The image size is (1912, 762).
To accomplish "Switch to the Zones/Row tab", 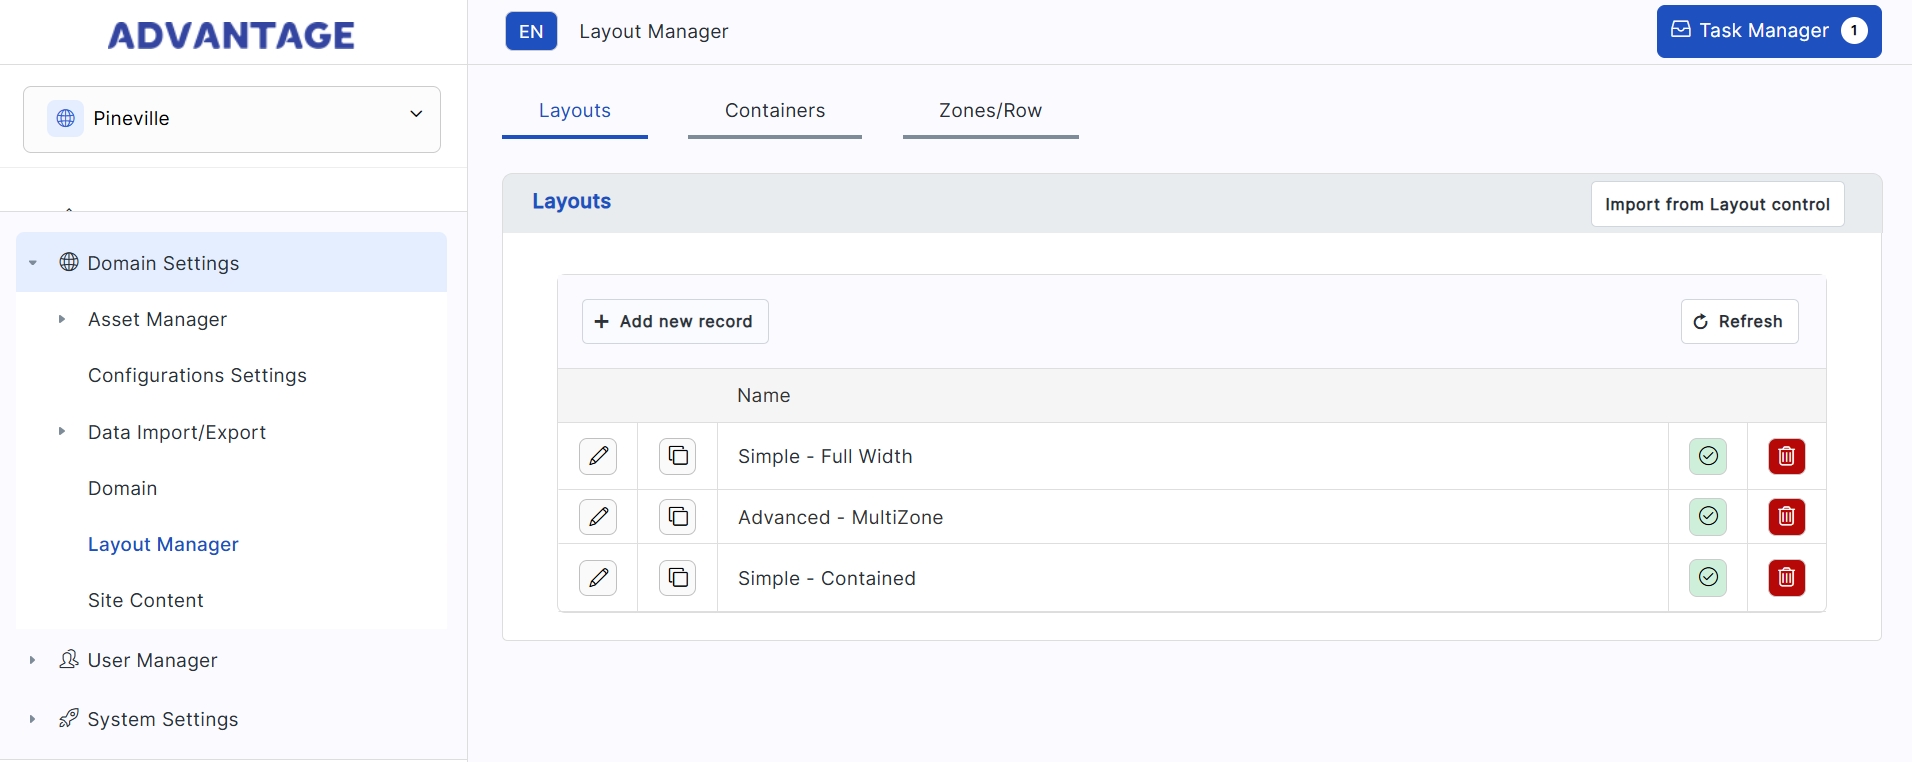I will coord(990,111).
